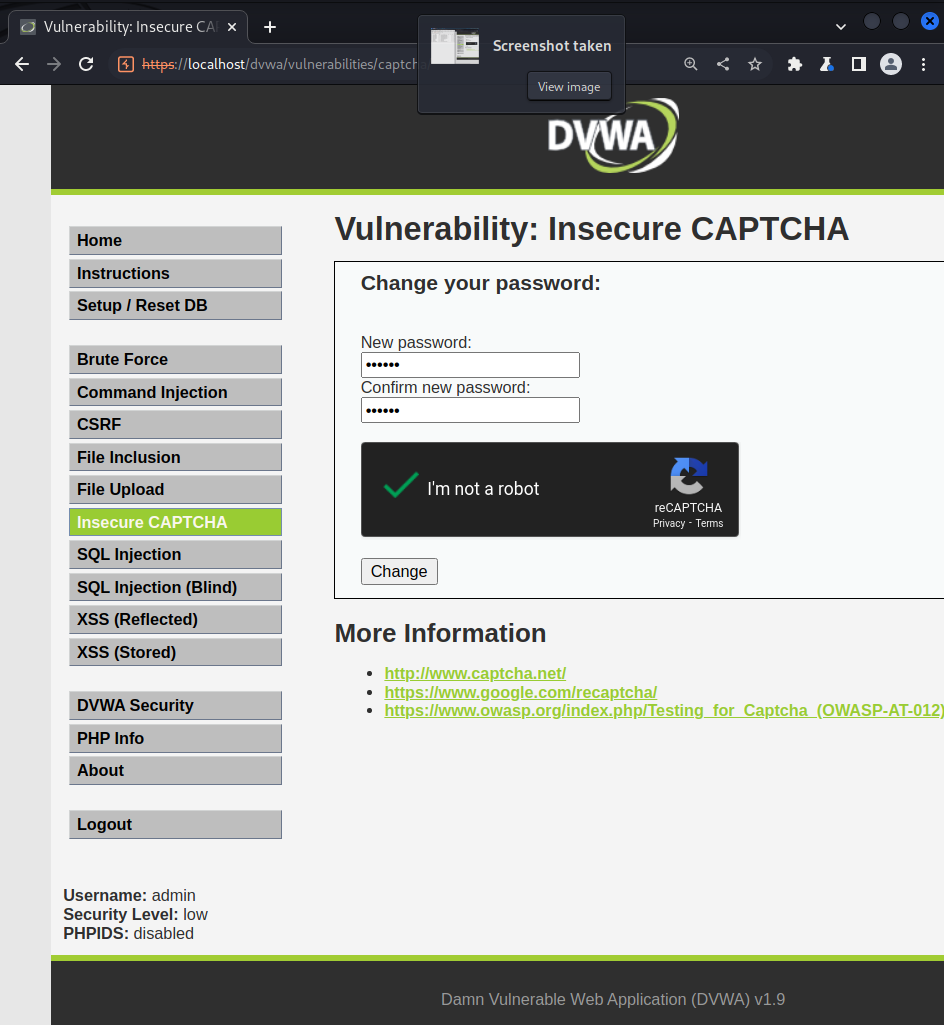Open the Chrome three-dot menu
The width and height of the screenshot is (944, 1025).
(x=923, y=64)
